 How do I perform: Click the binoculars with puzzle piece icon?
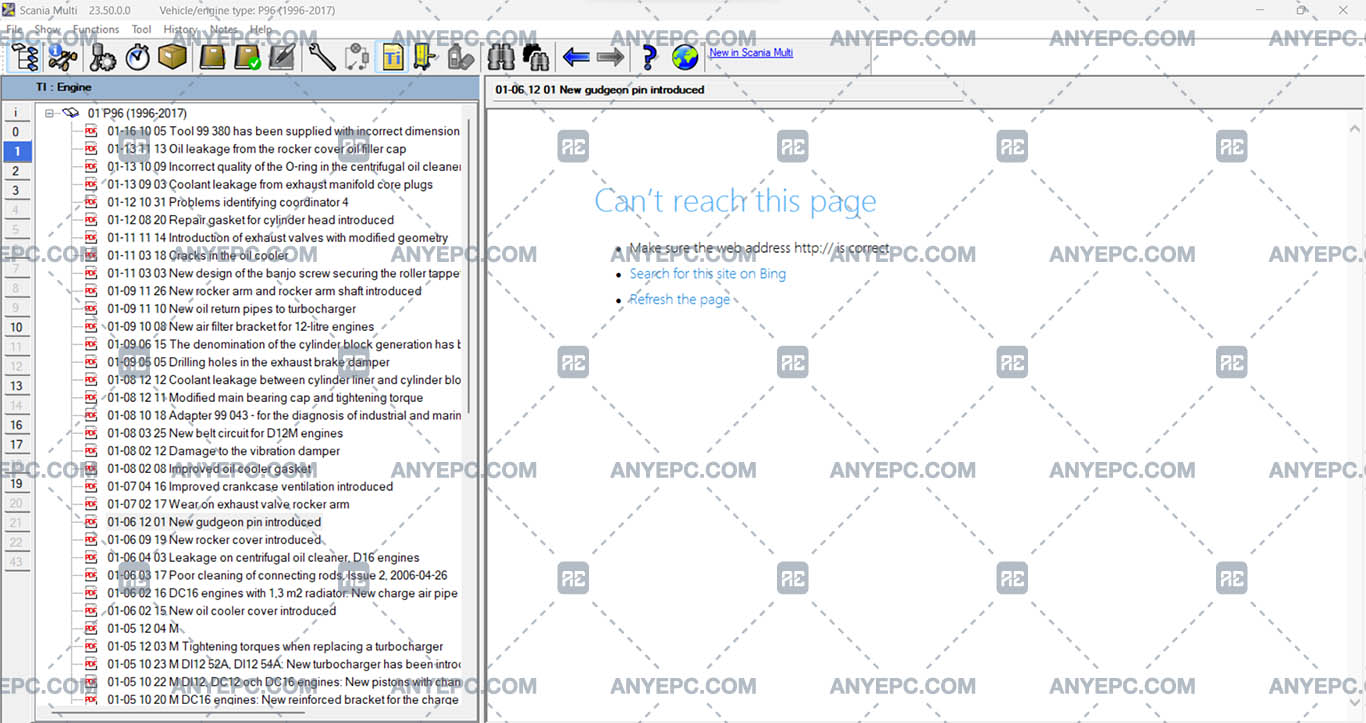(x=536, y=57)
